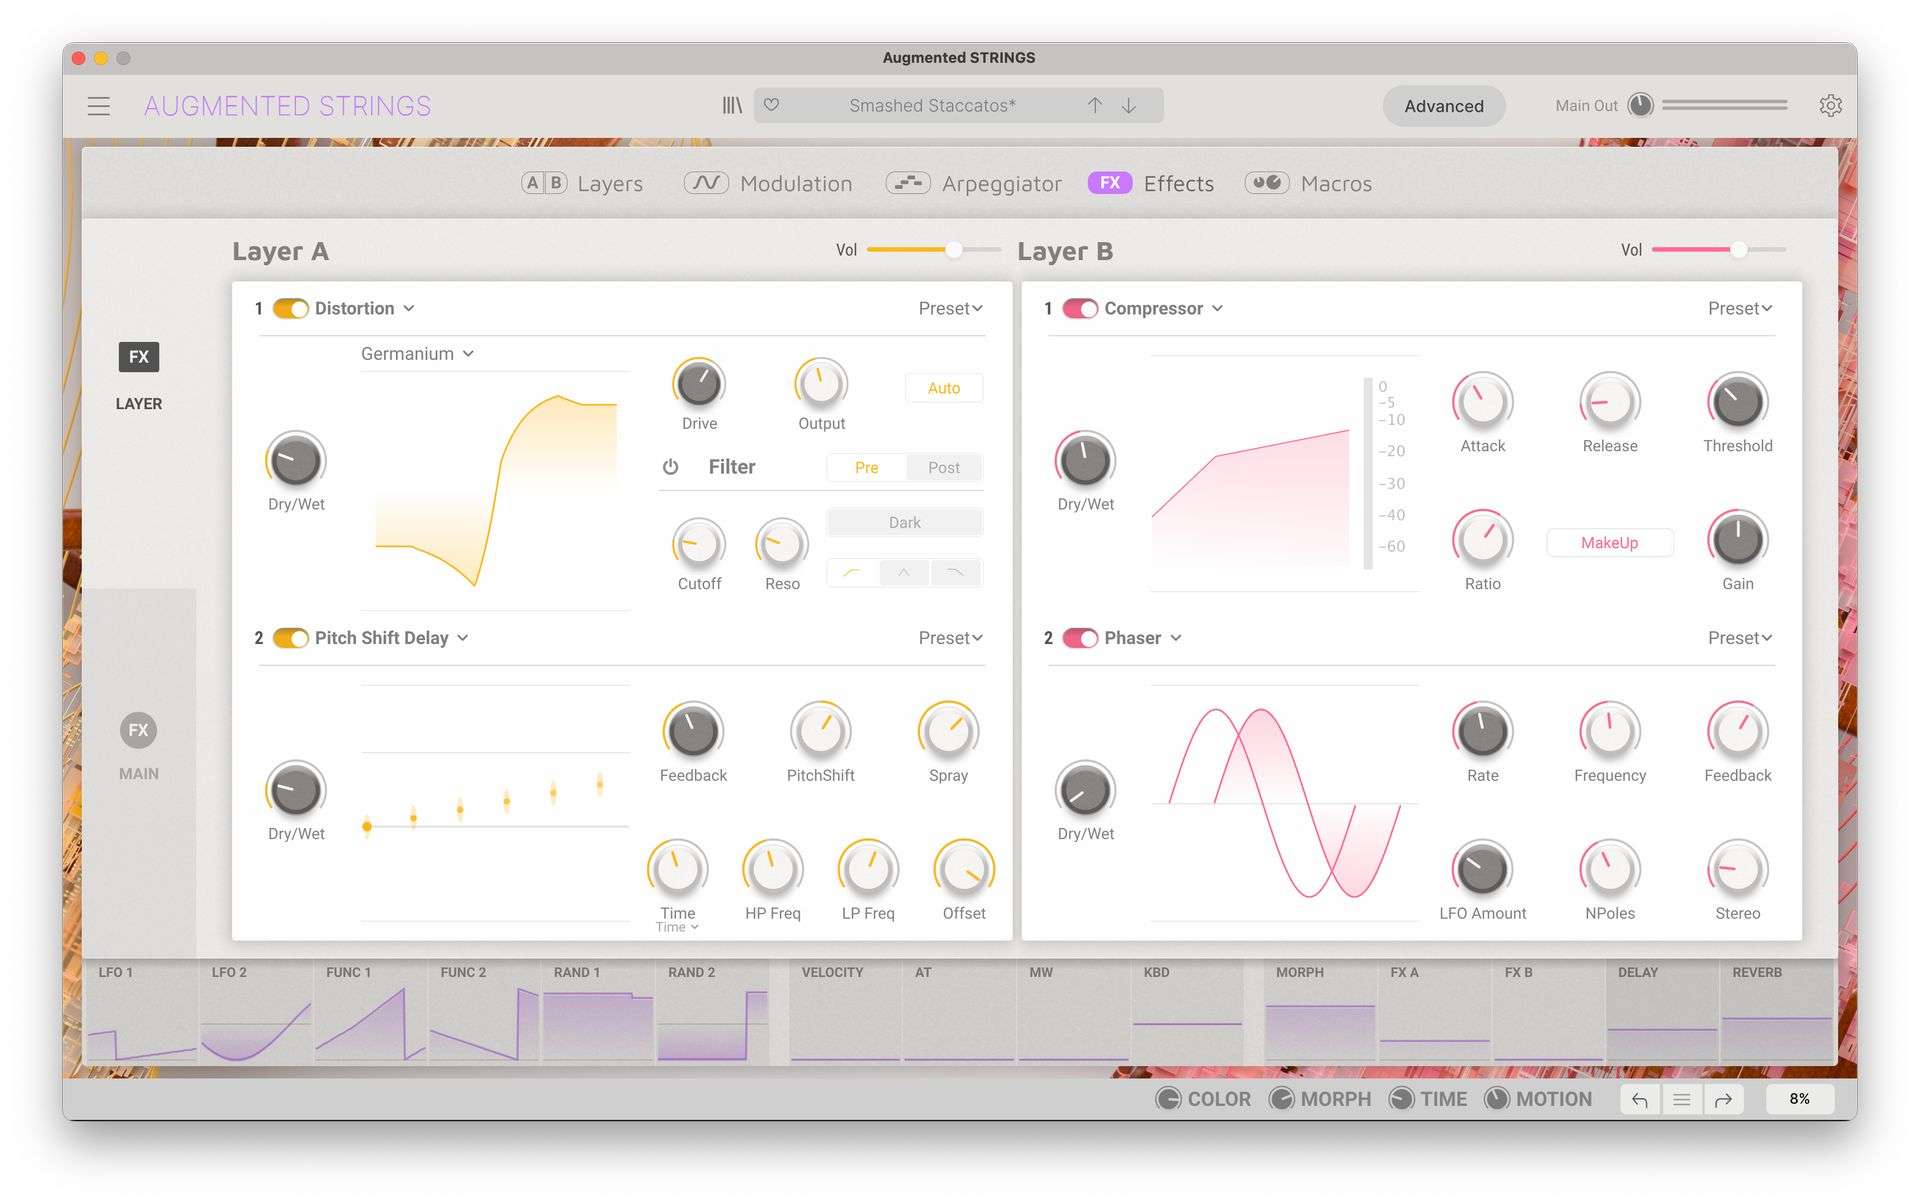Switch to the Modulation tab

(767, 183)
